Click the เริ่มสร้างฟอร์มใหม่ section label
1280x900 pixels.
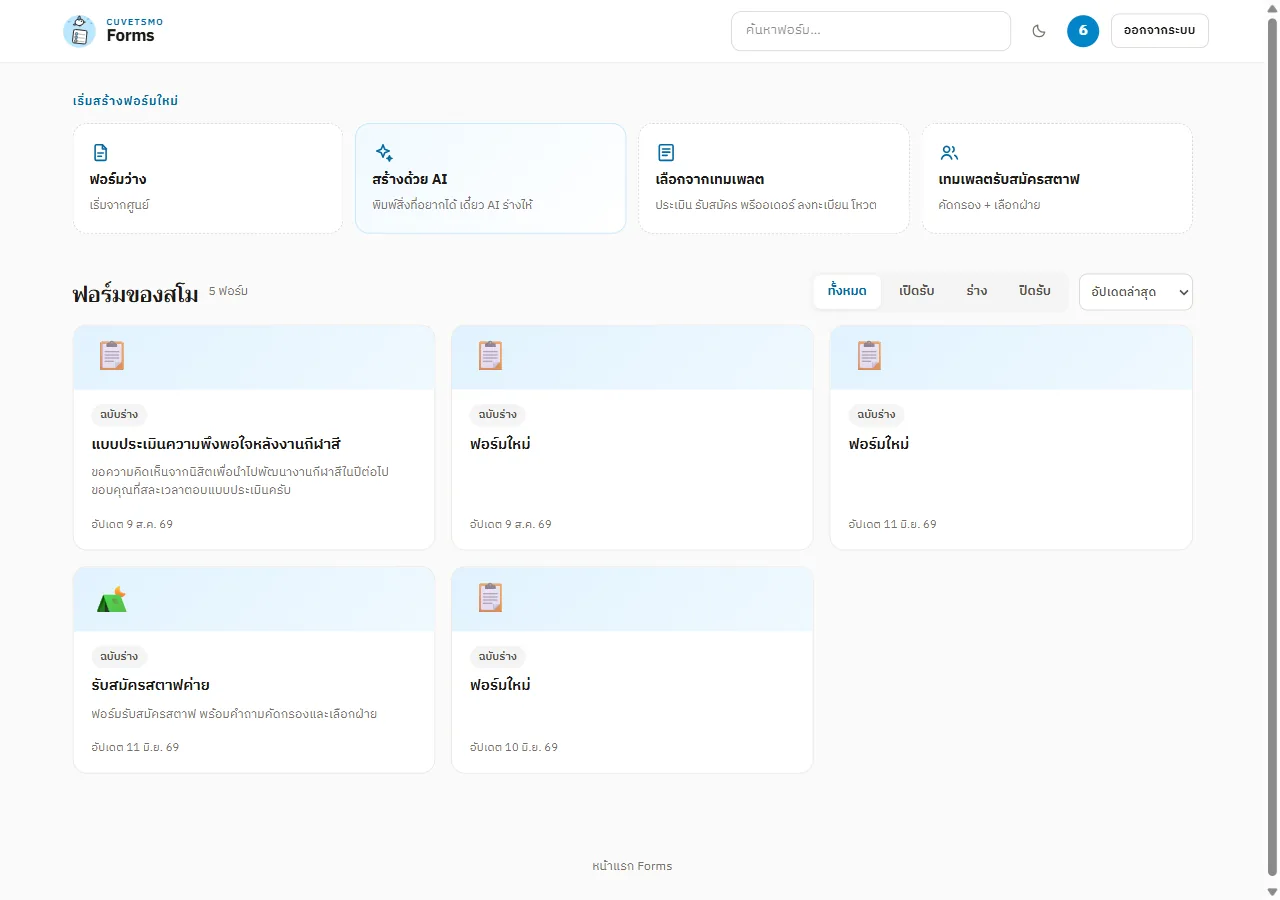(x=126, y=101)
